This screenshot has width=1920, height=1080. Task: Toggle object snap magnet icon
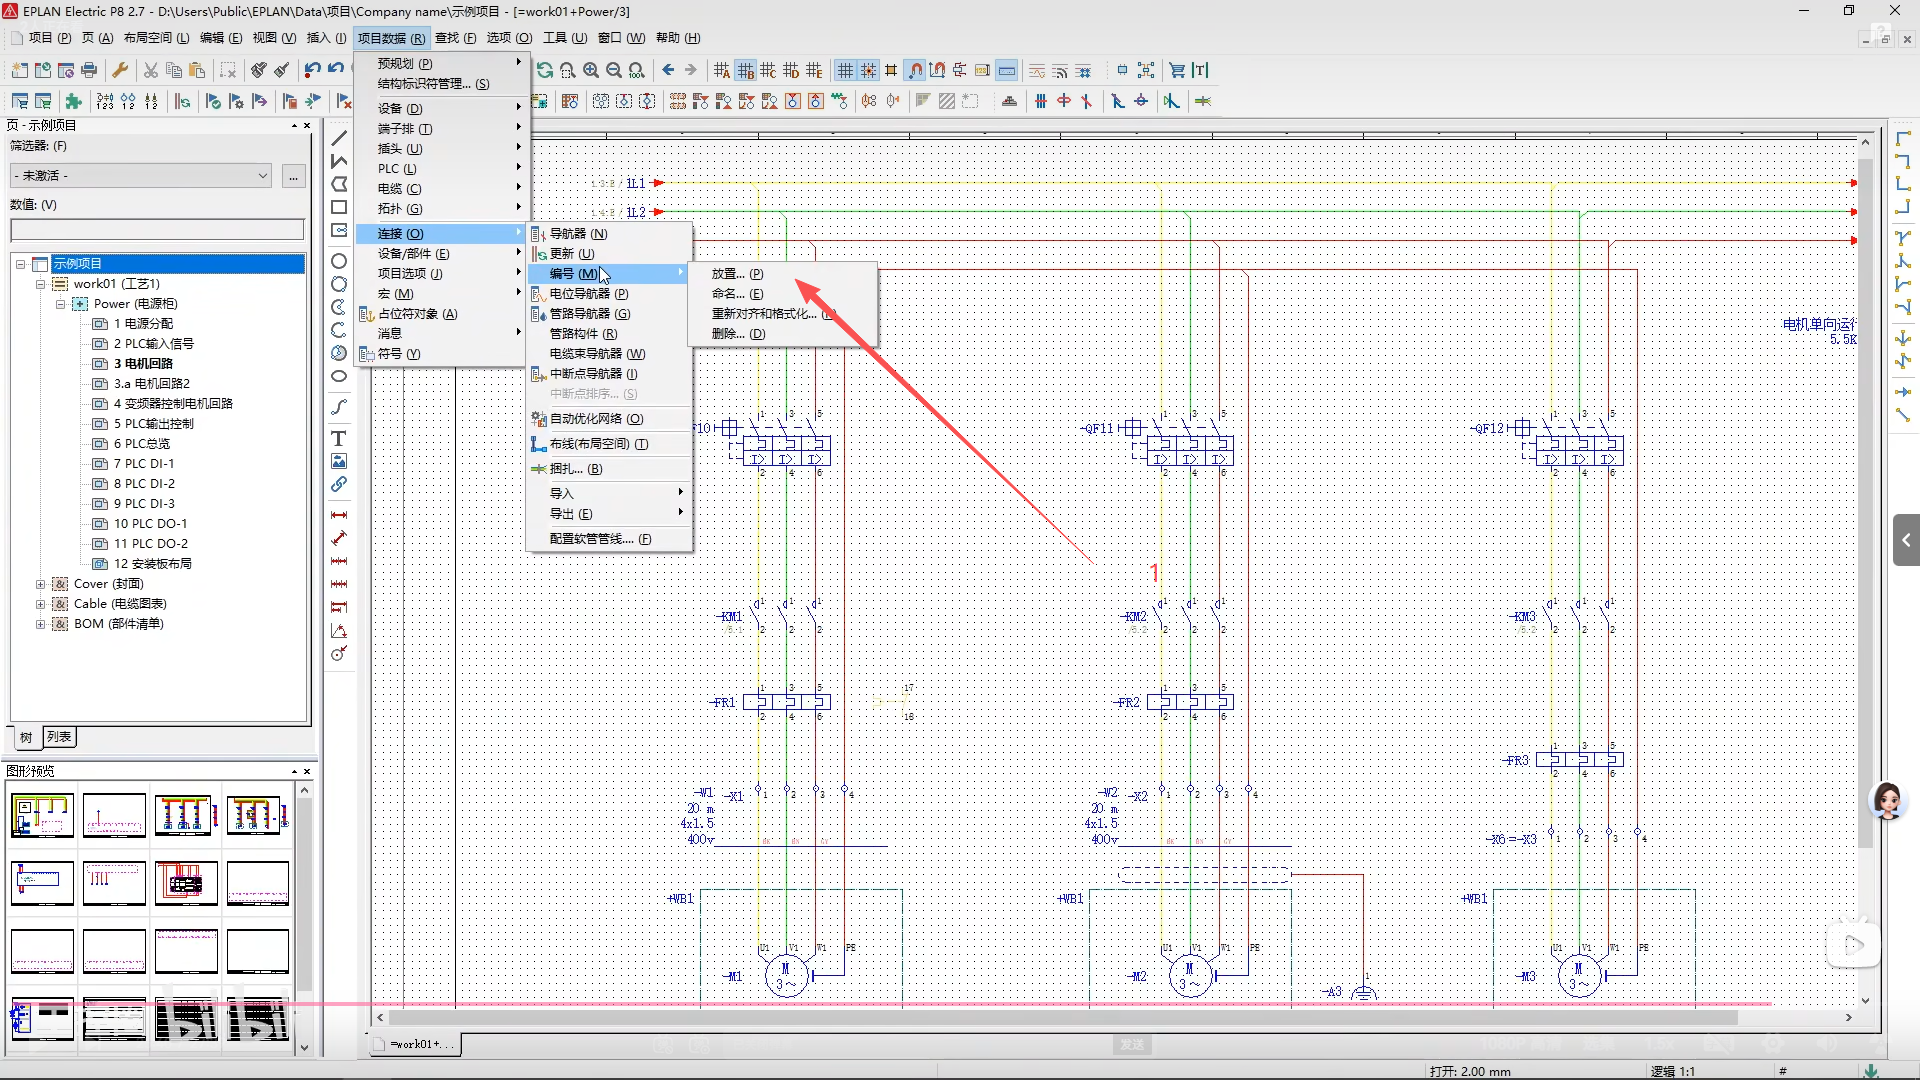(x=914, y=70)
